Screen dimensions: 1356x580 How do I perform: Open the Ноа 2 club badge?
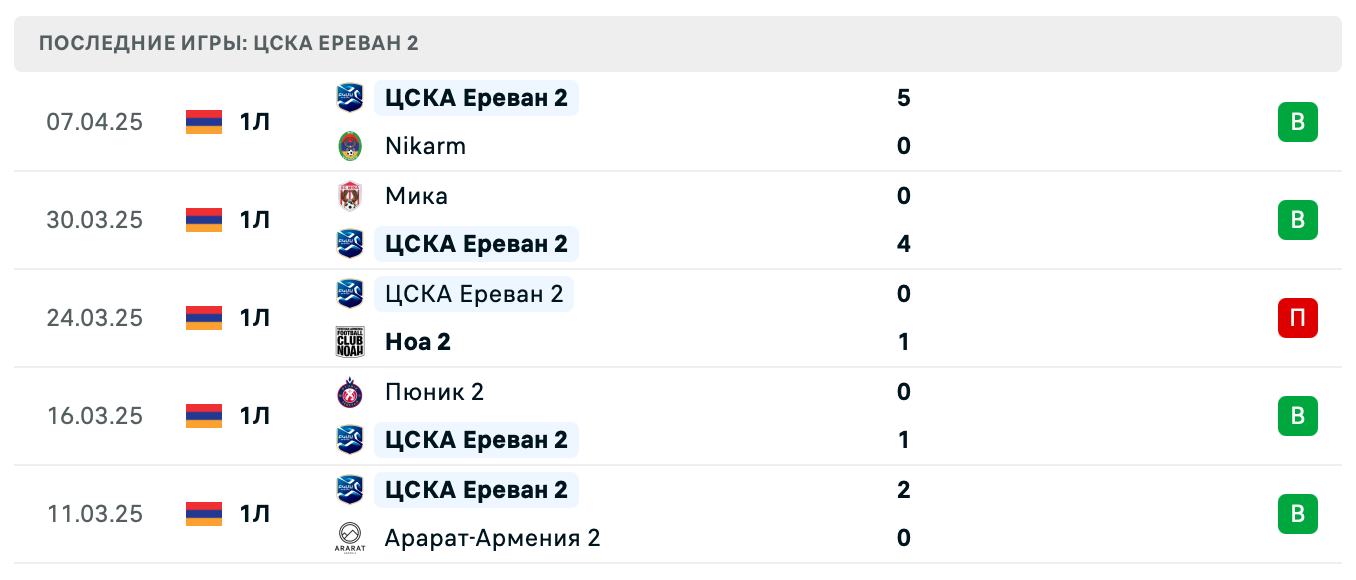click(x=351, y=341)
